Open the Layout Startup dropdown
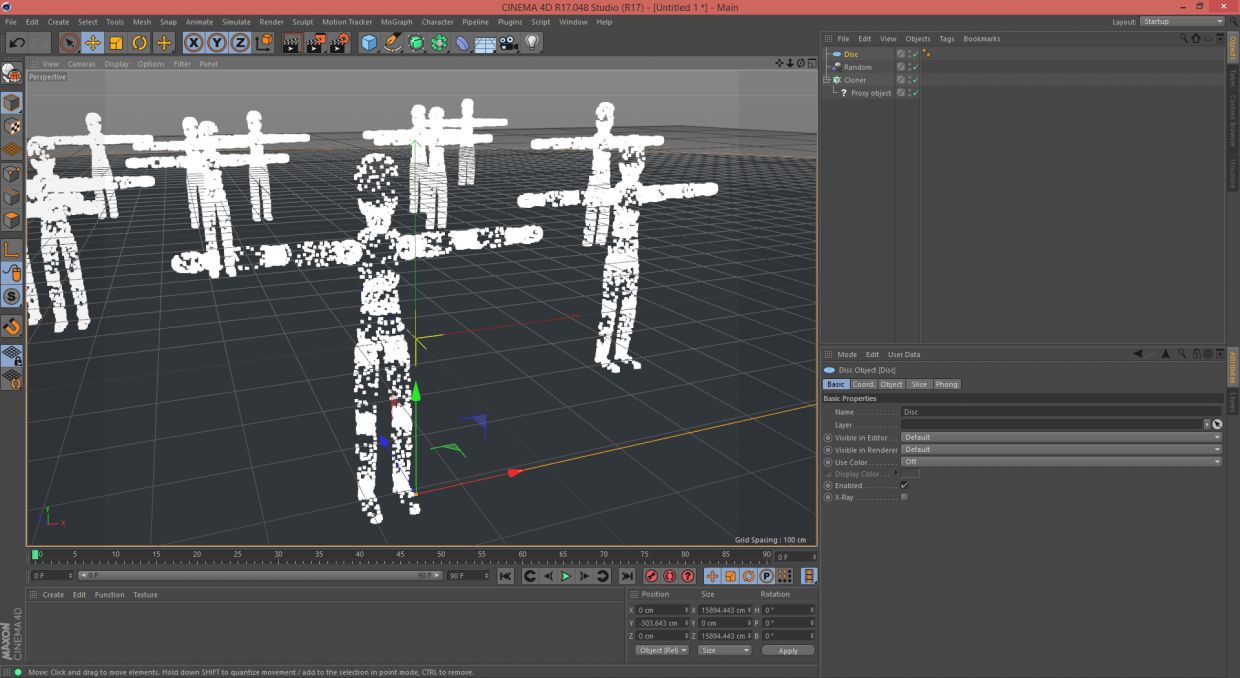This screenshot has width=1240, height=678. point(1182,22)
